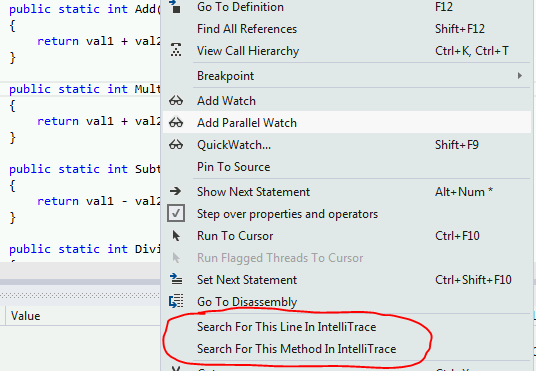Choose Search For This Method In IntelliTrace
The width and height of the screenshot is (536, 371).
[x=296, y=349]
